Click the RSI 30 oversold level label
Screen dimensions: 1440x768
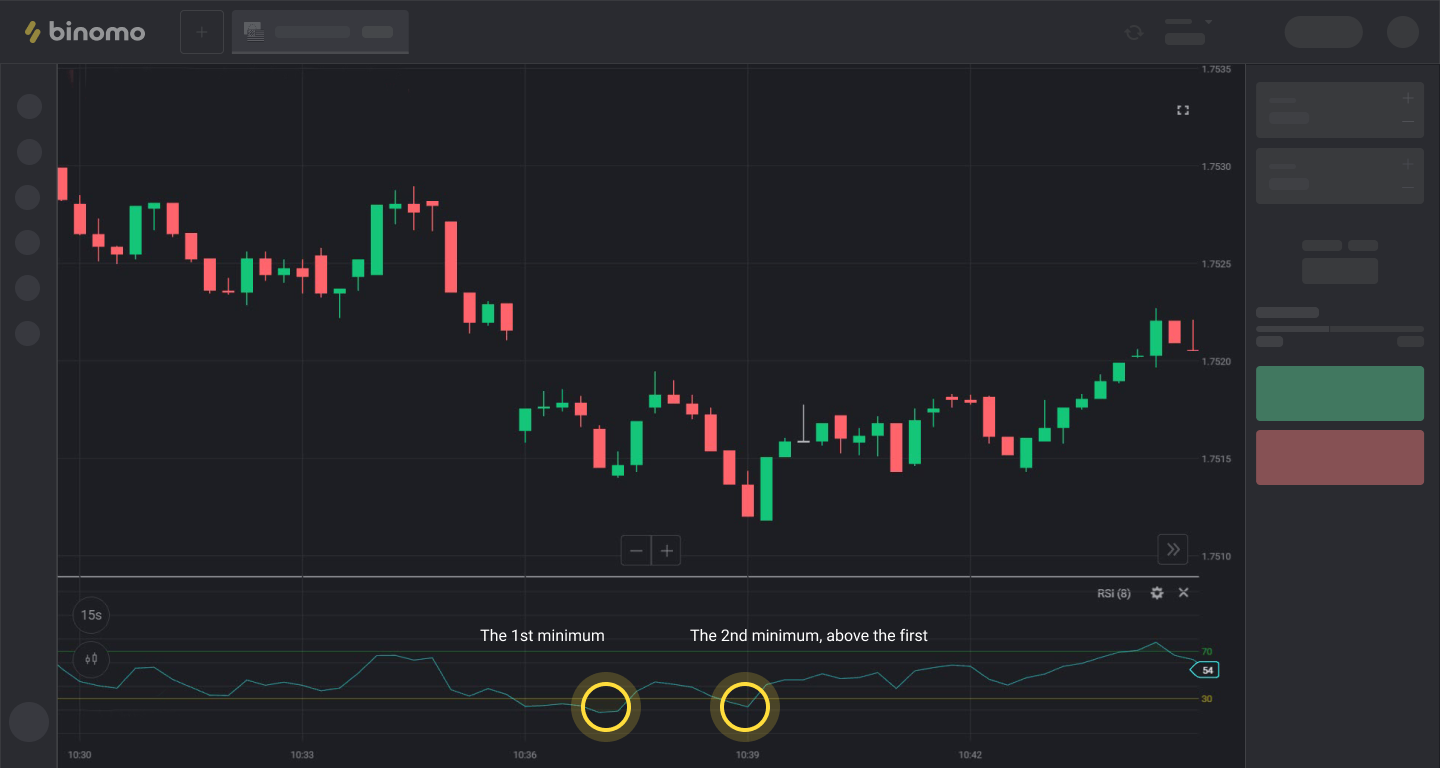point(1207,699)
